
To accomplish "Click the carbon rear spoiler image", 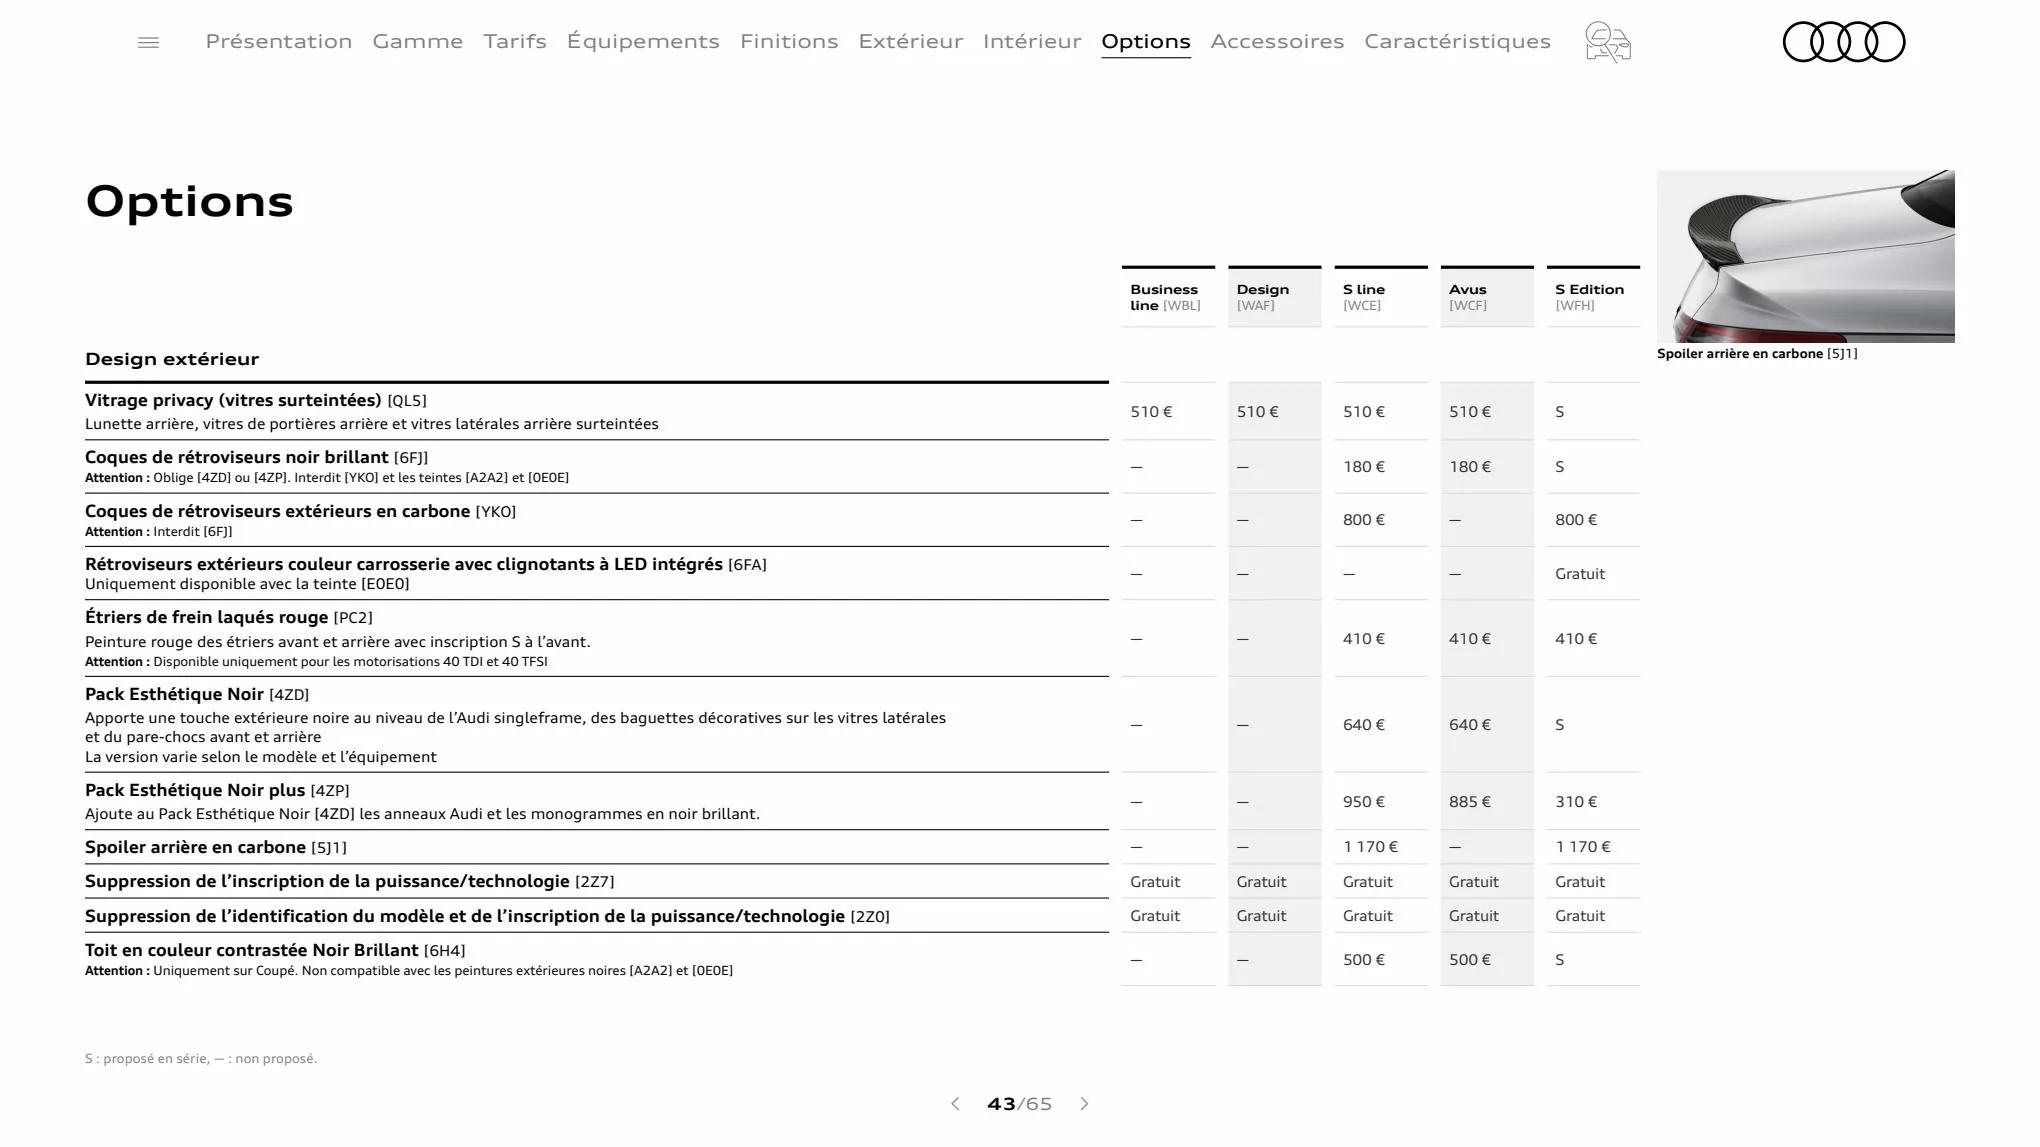I will [x=1806, y=256].
